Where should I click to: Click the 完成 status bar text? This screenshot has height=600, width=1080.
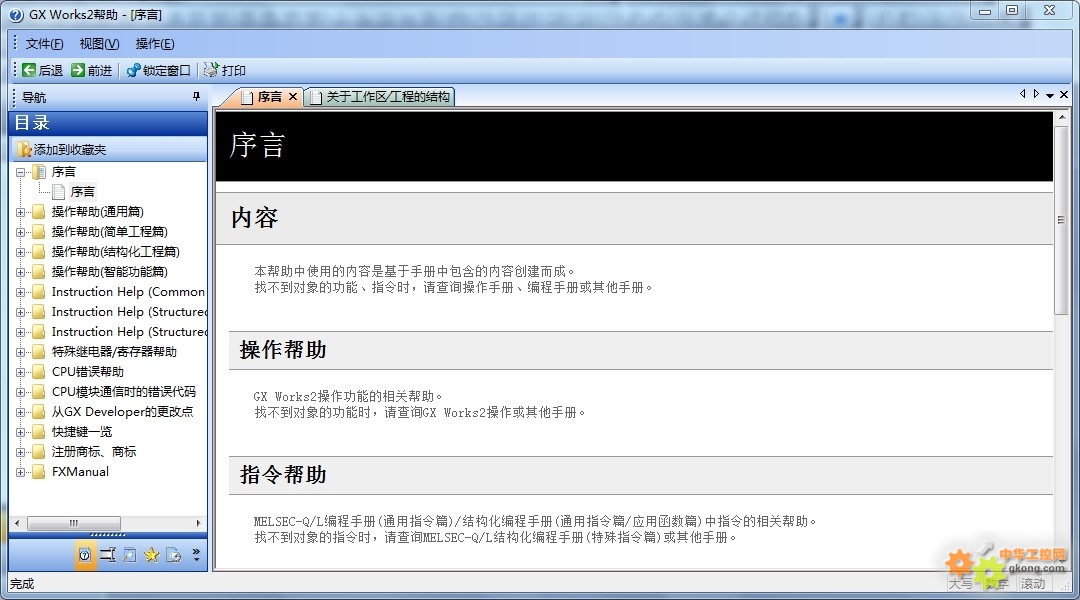(22, 584)
